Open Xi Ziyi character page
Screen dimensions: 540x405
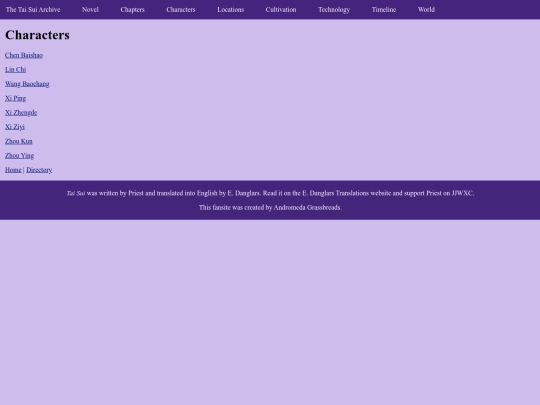pos(15,127)
